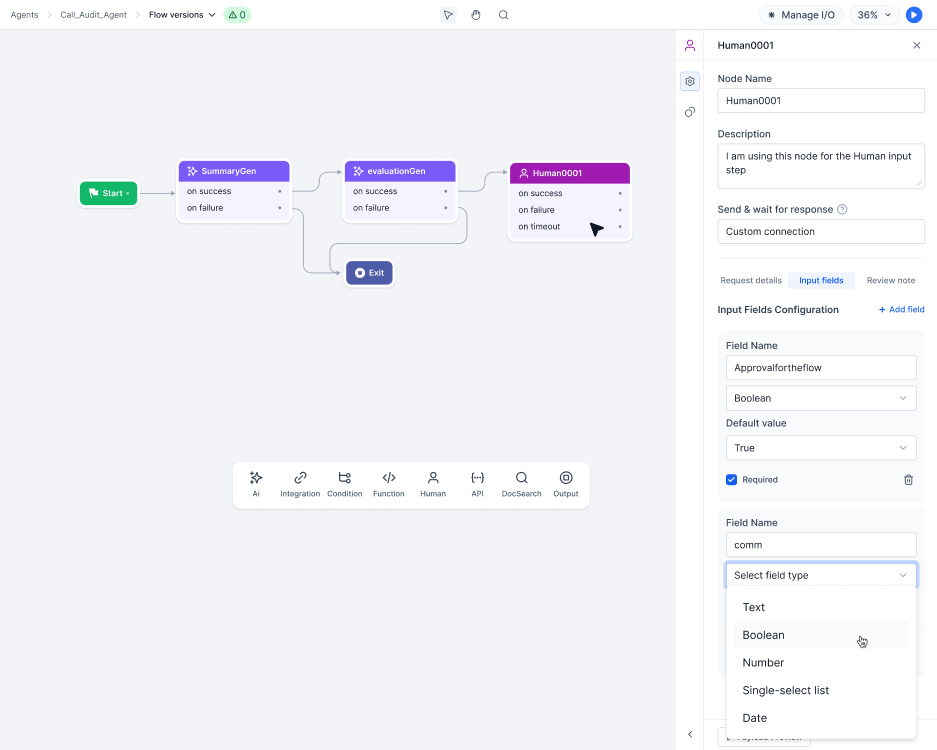Pick the Function node tool
This screenshot has width=937, height=750.
[x=389, y=484]
